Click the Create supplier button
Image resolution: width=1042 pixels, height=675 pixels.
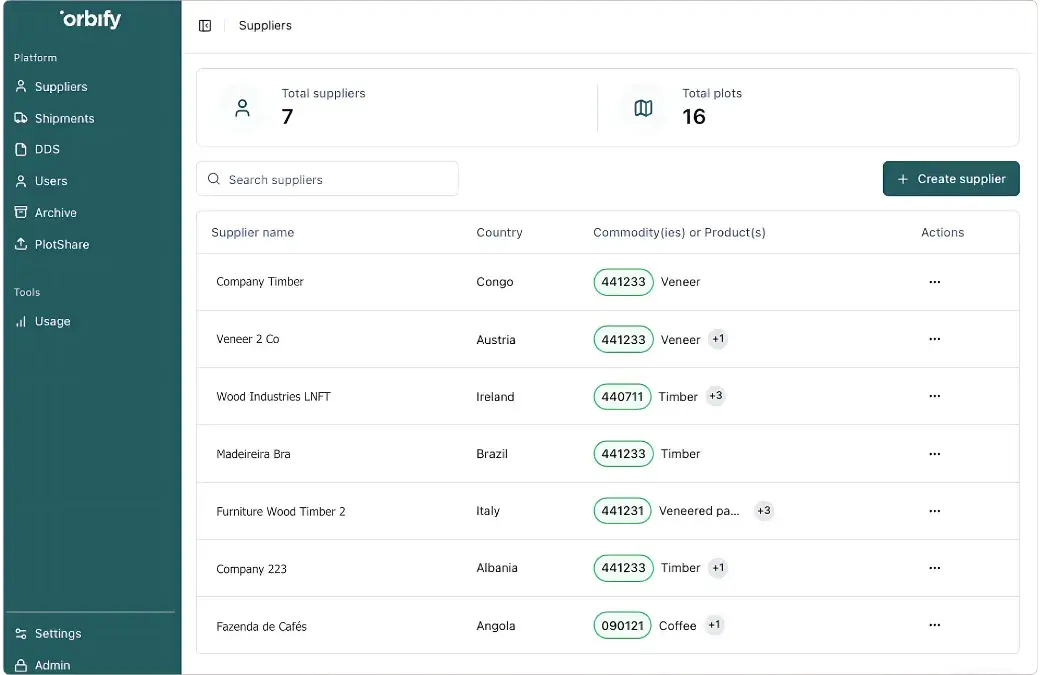950,179
